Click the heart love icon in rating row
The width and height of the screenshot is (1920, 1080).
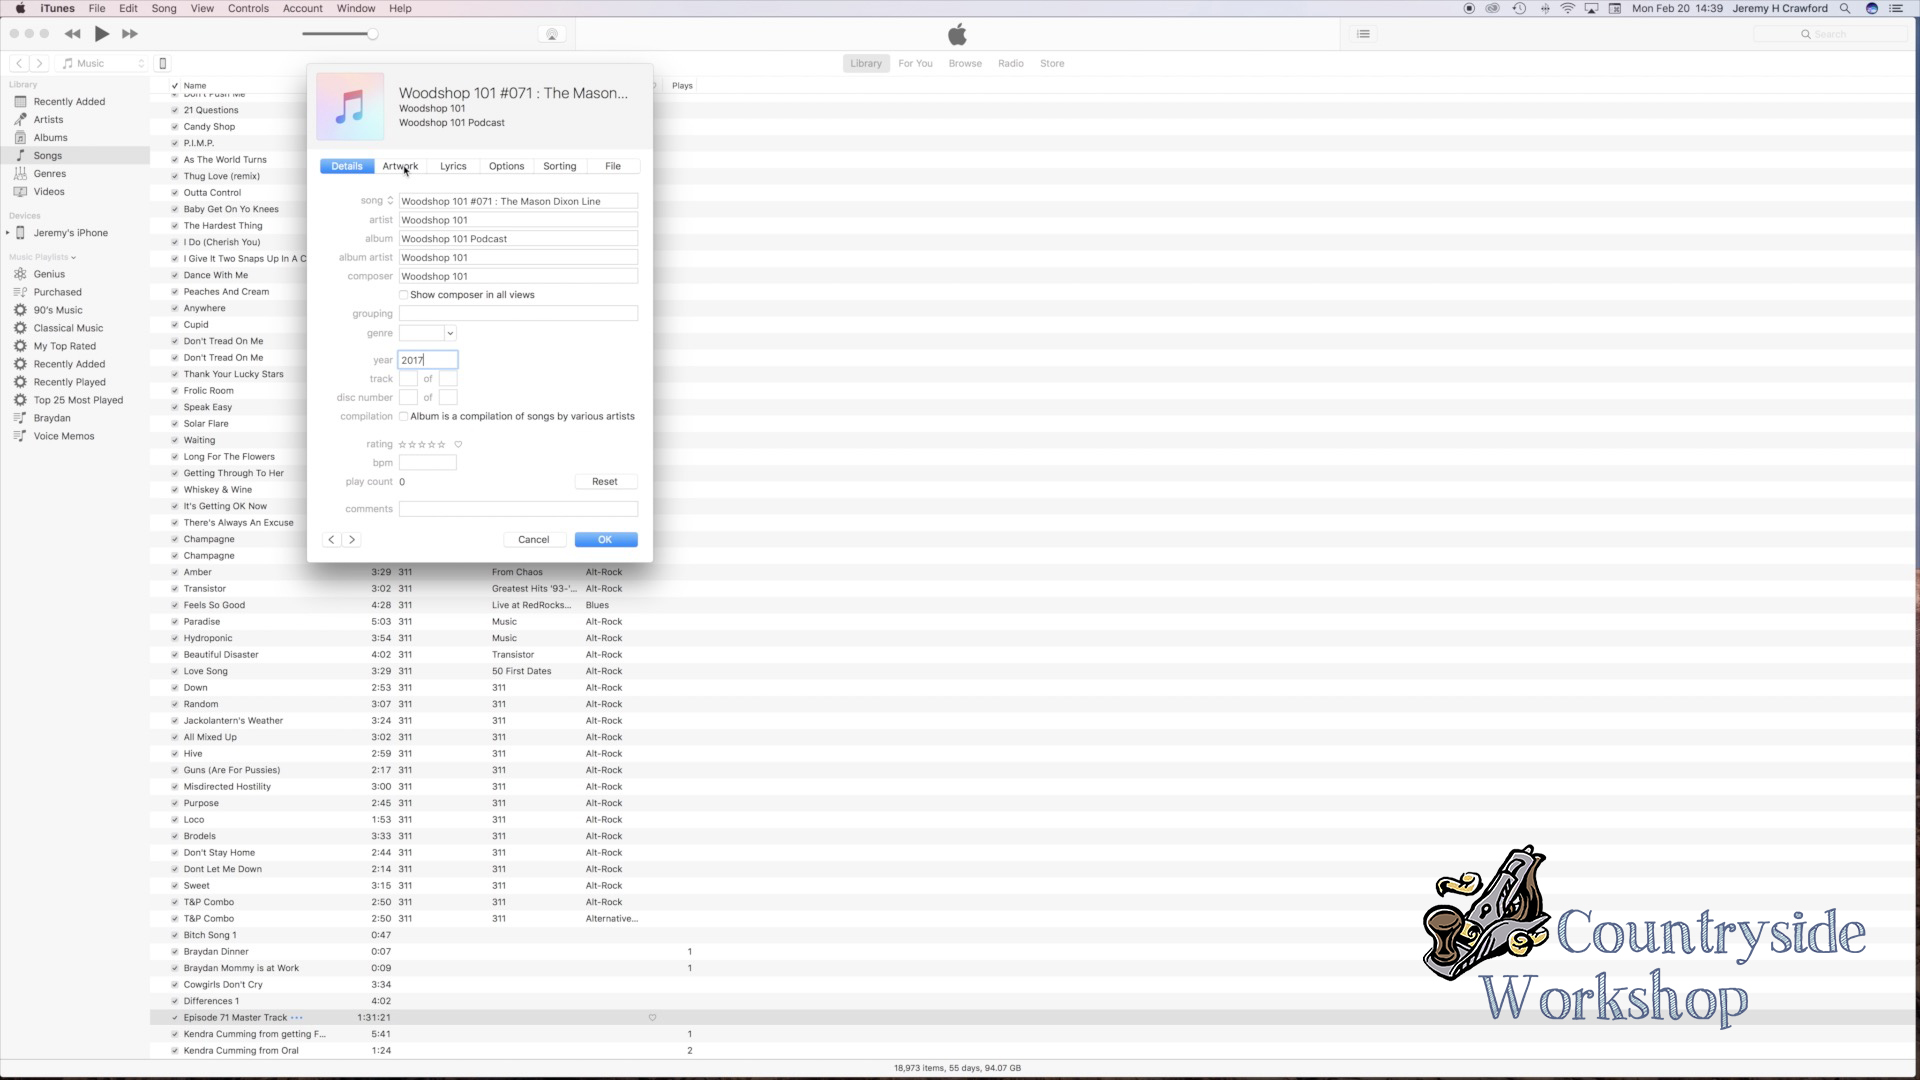tap(458, 444)
